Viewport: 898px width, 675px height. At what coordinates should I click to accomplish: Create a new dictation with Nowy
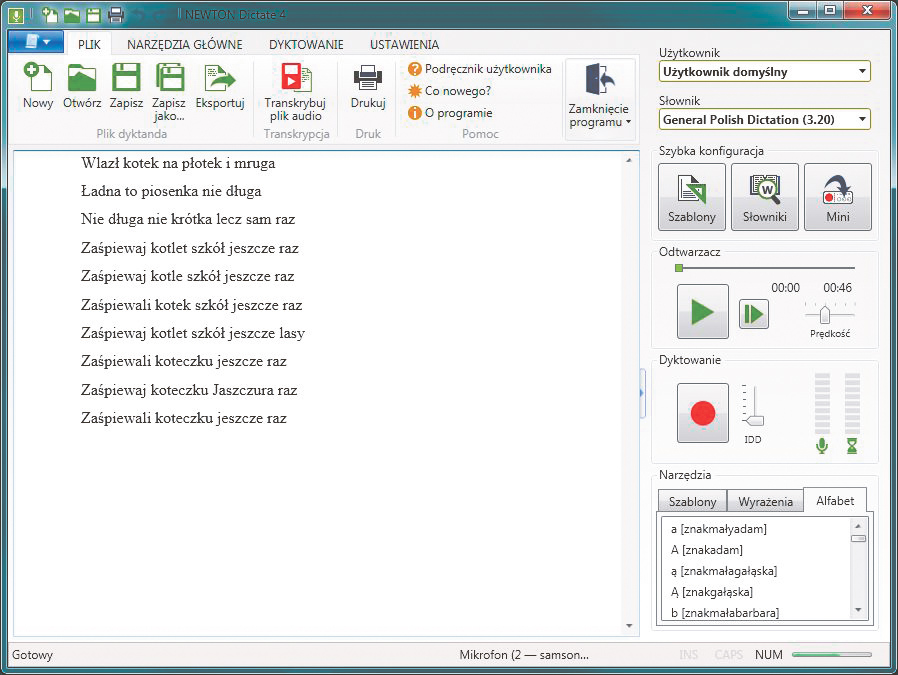[36, 90]
